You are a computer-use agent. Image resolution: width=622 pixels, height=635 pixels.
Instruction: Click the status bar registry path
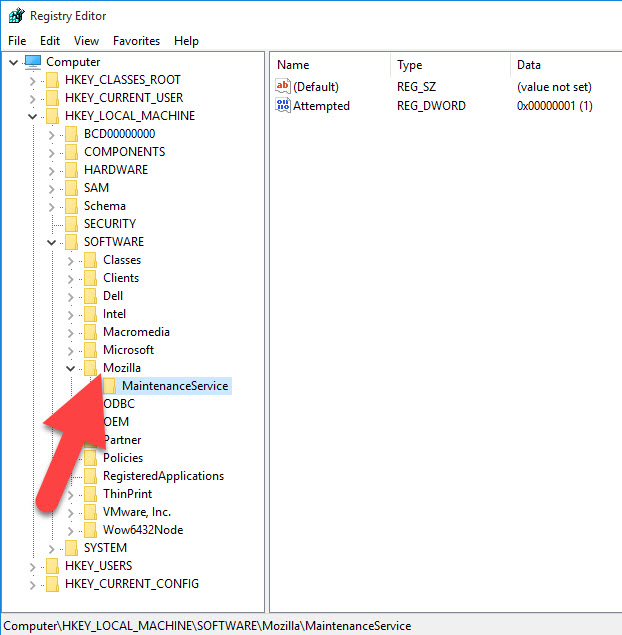click(207, 626)
